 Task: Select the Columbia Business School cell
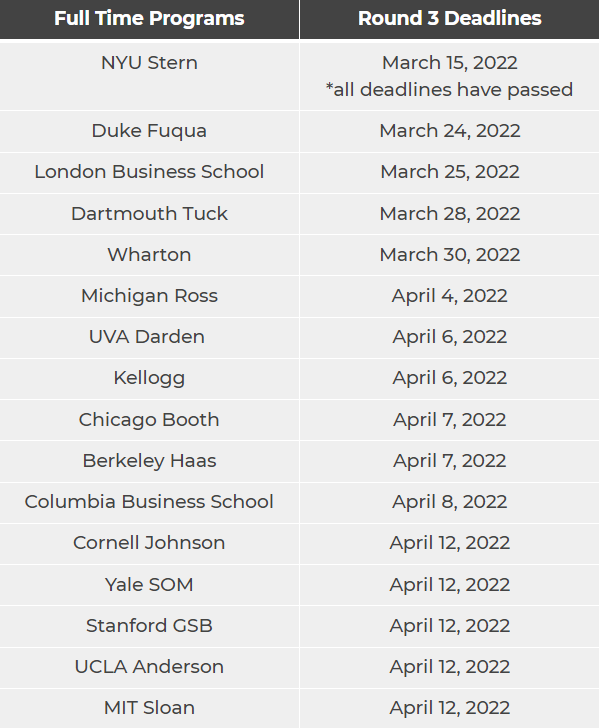click(x=149, y=502)
